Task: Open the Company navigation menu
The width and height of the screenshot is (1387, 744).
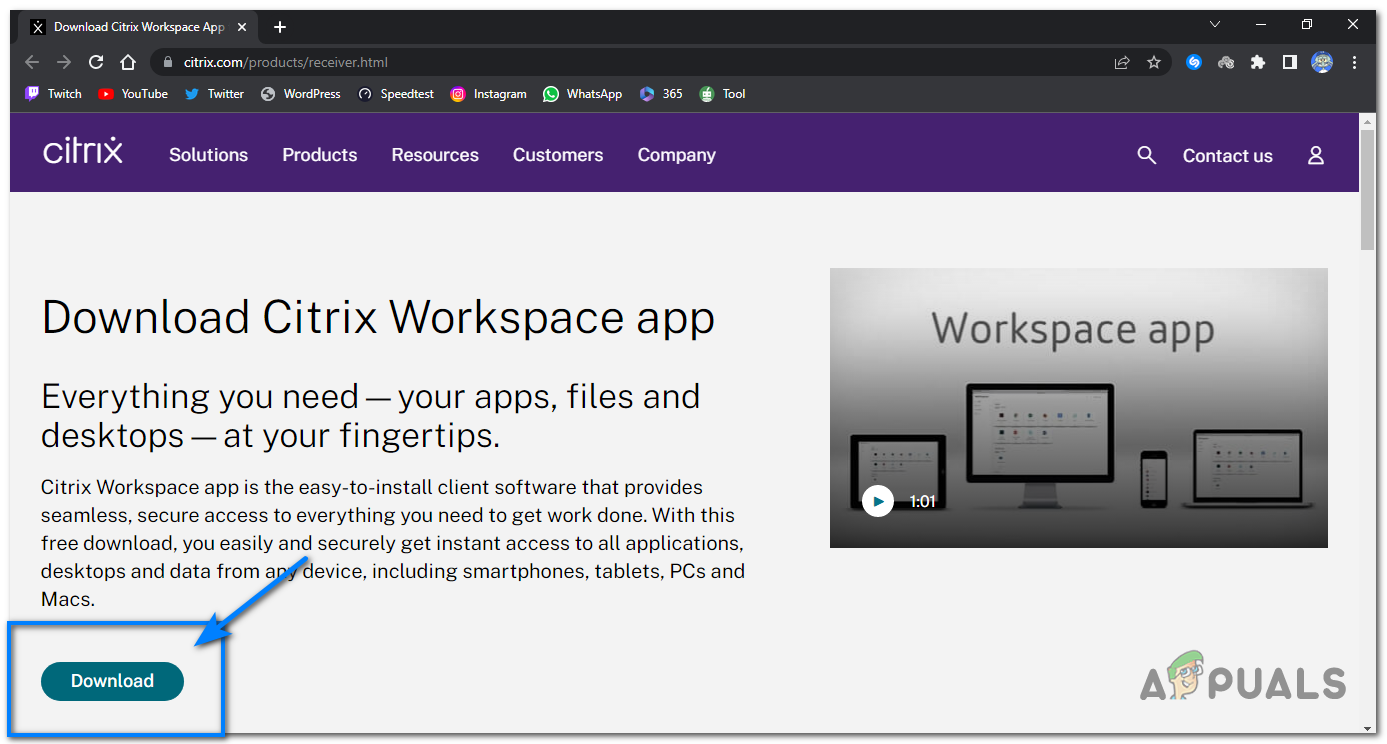Action: (x=677, y=155)
